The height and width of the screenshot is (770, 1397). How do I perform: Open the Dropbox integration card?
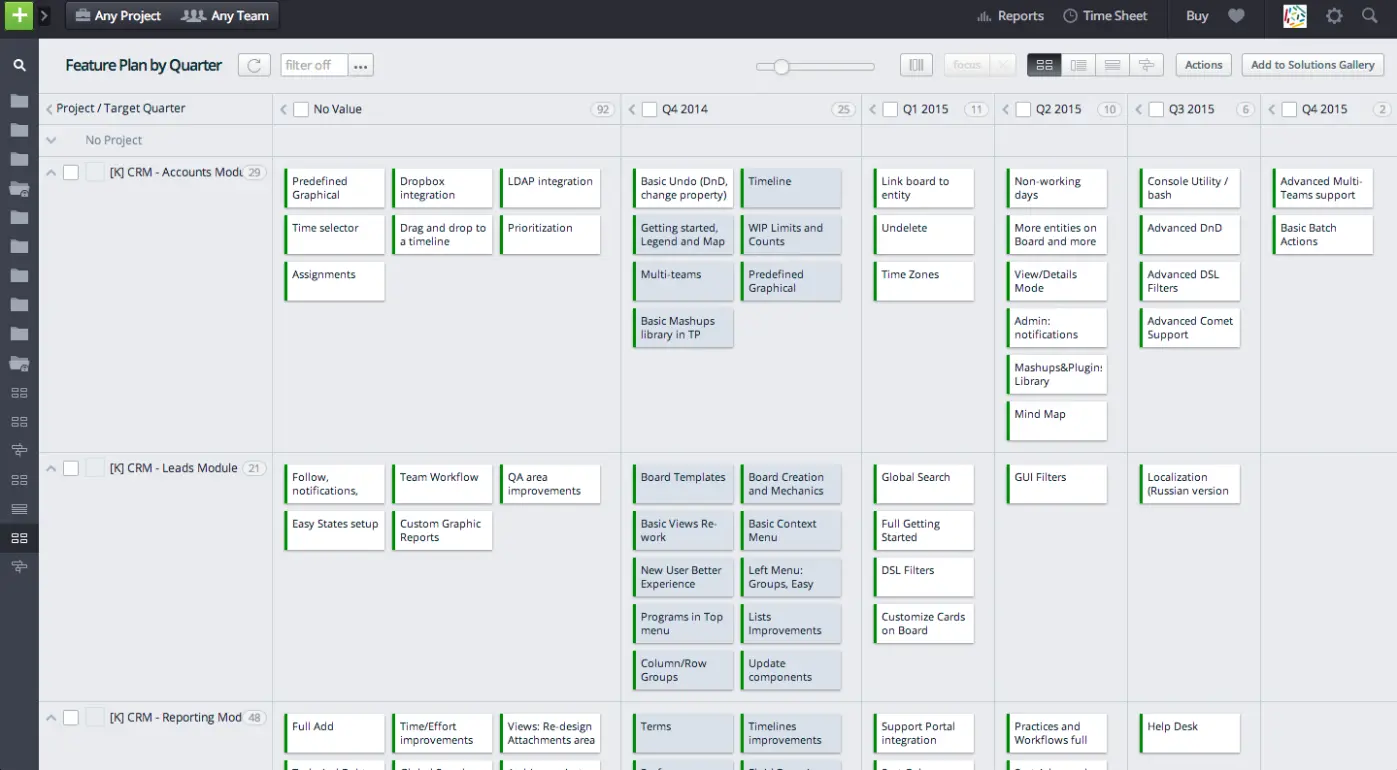pyautogui.click(x=442, y=188)
